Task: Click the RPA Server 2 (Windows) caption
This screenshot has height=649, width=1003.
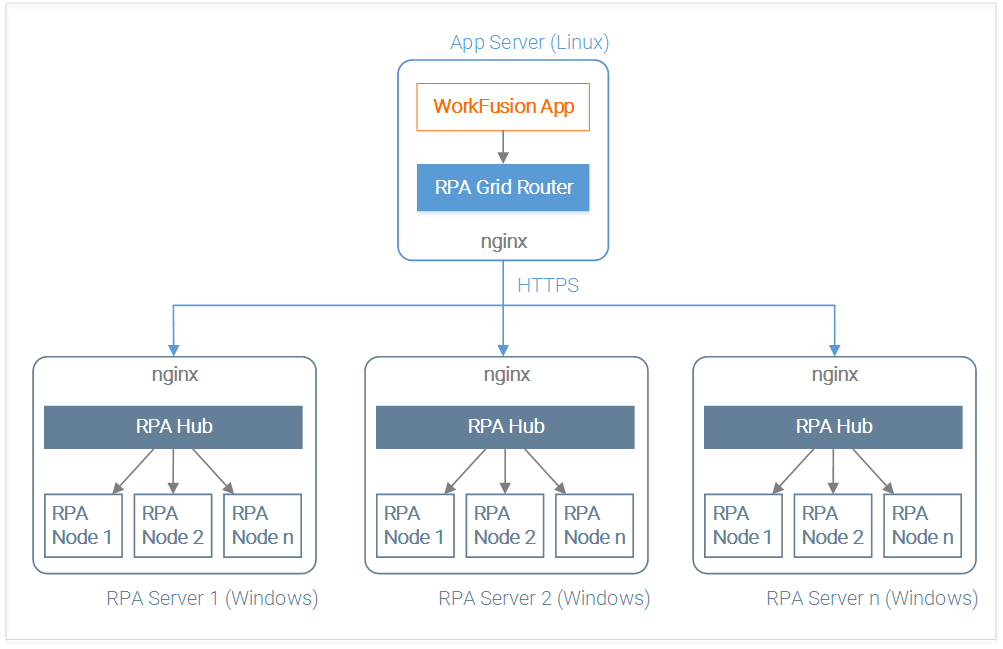Action: tap(544, 598)
